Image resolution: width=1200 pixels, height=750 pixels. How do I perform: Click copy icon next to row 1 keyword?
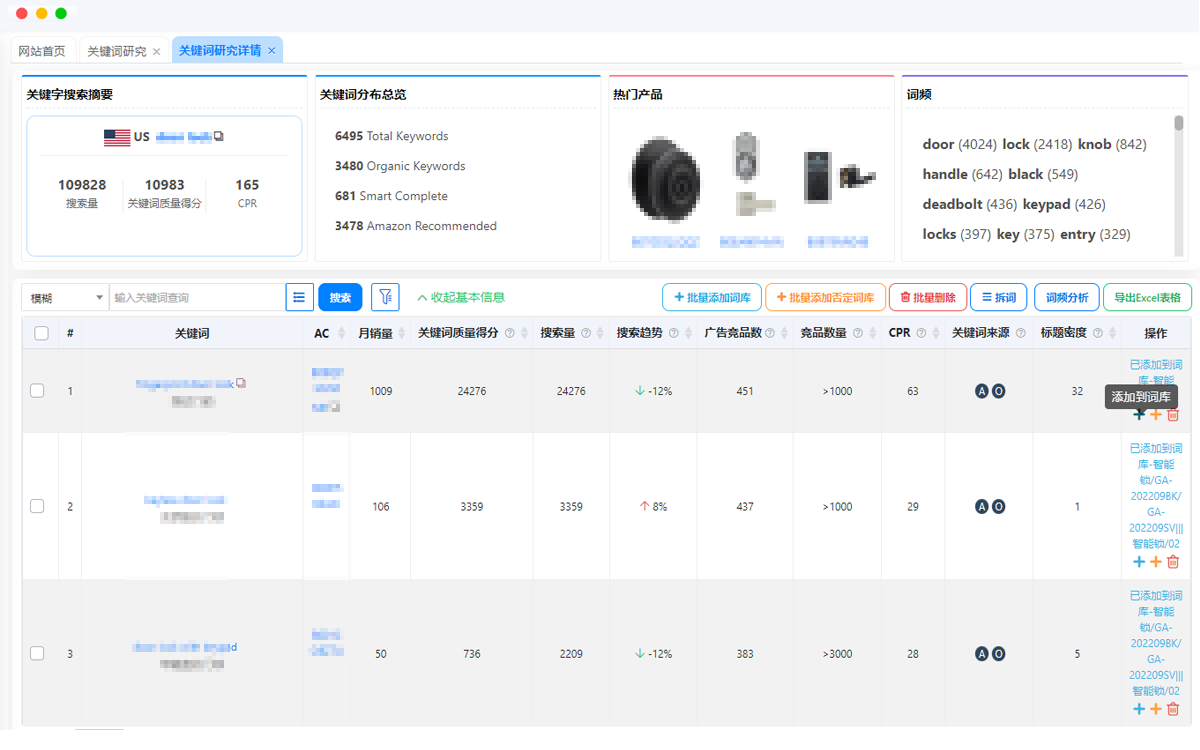[241, 383]
